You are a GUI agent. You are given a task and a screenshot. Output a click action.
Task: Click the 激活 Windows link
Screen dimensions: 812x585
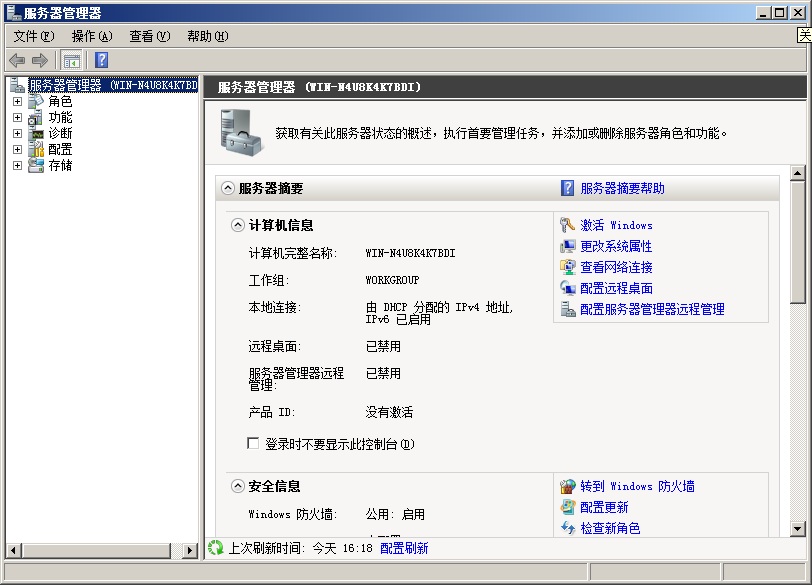pyautogui.click(x=616, y=225)
